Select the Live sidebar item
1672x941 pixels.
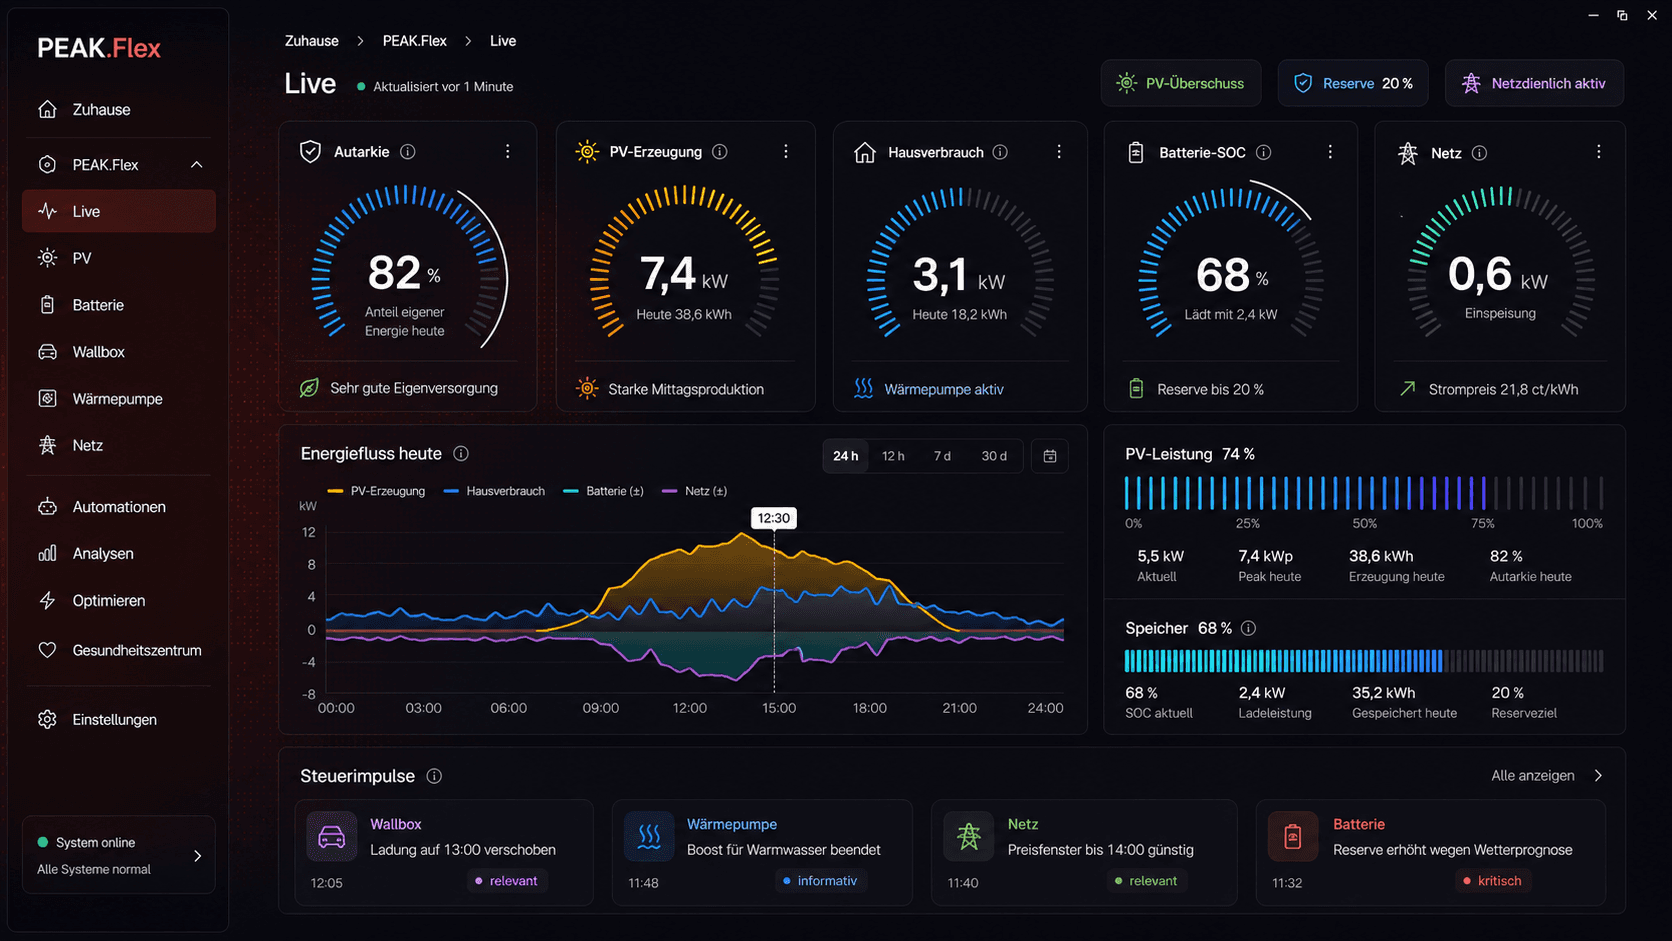pos(118,211)
